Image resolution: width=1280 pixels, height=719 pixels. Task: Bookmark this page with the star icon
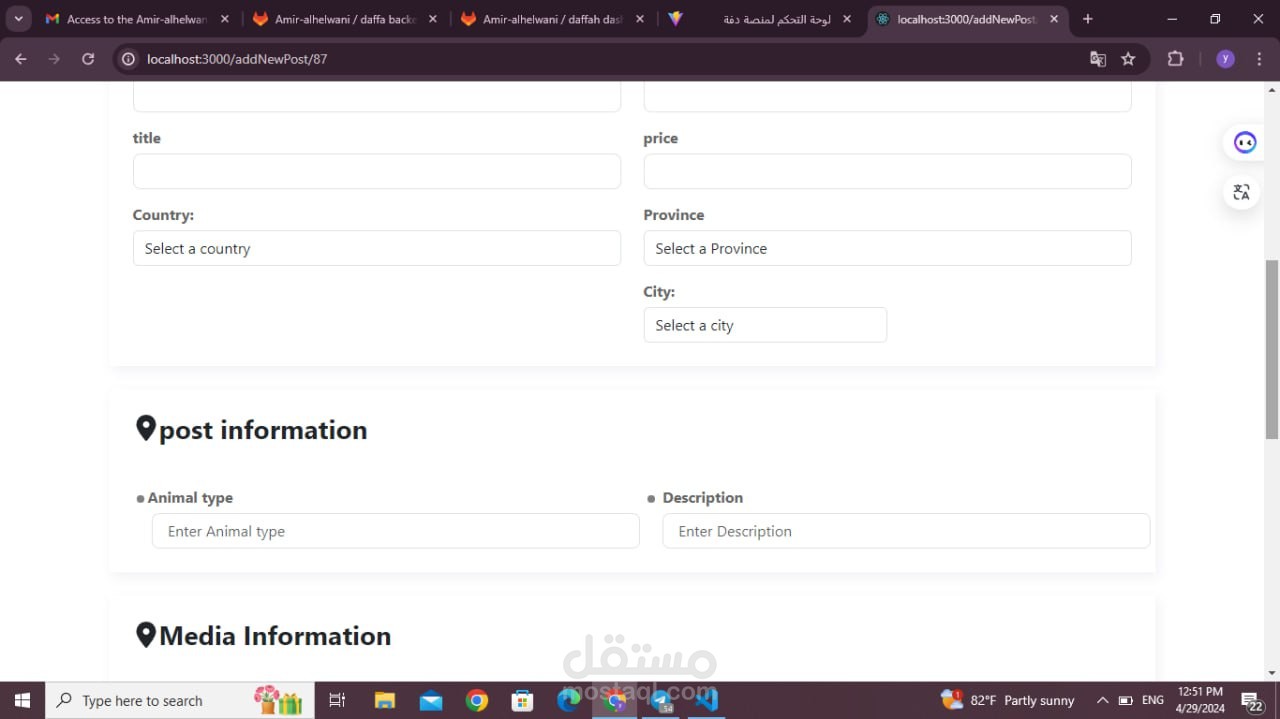click(x=1128, y=59)
